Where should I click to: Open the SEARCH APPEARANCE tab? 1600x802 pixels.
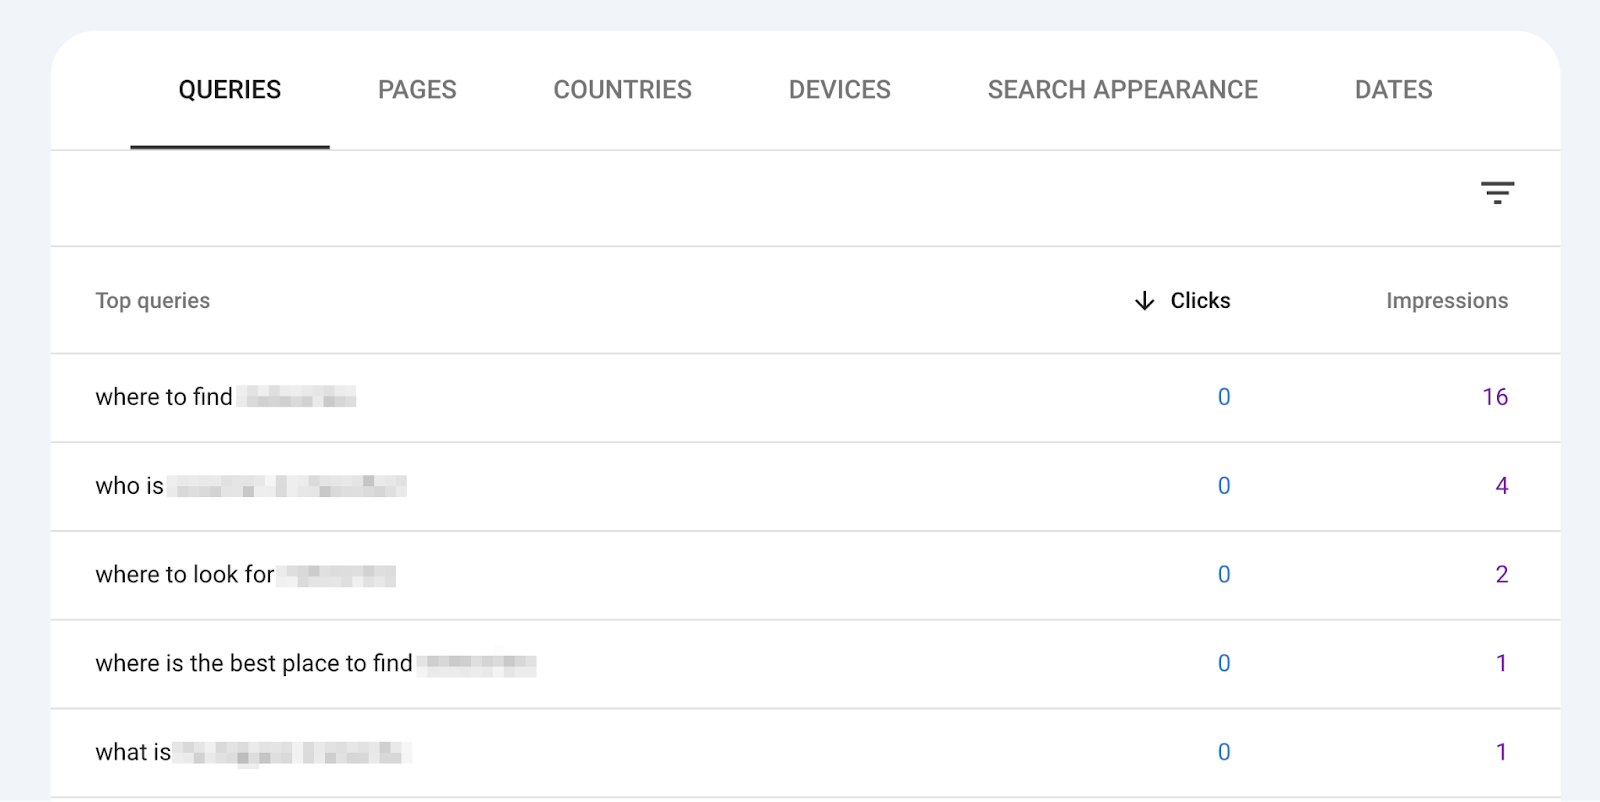pos(1122,89)
